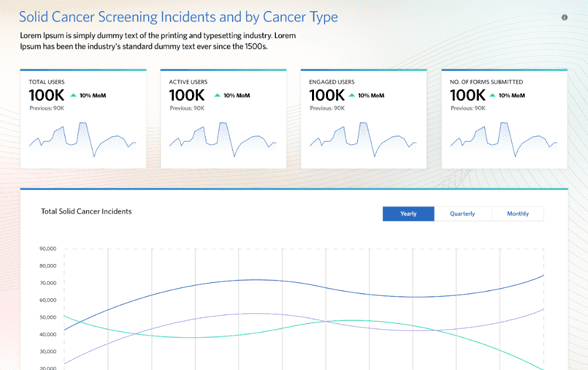This screenshot has height=370, width=588.
Task: Click the 50,000 y-axis label
Action: [x=48, y=317]
